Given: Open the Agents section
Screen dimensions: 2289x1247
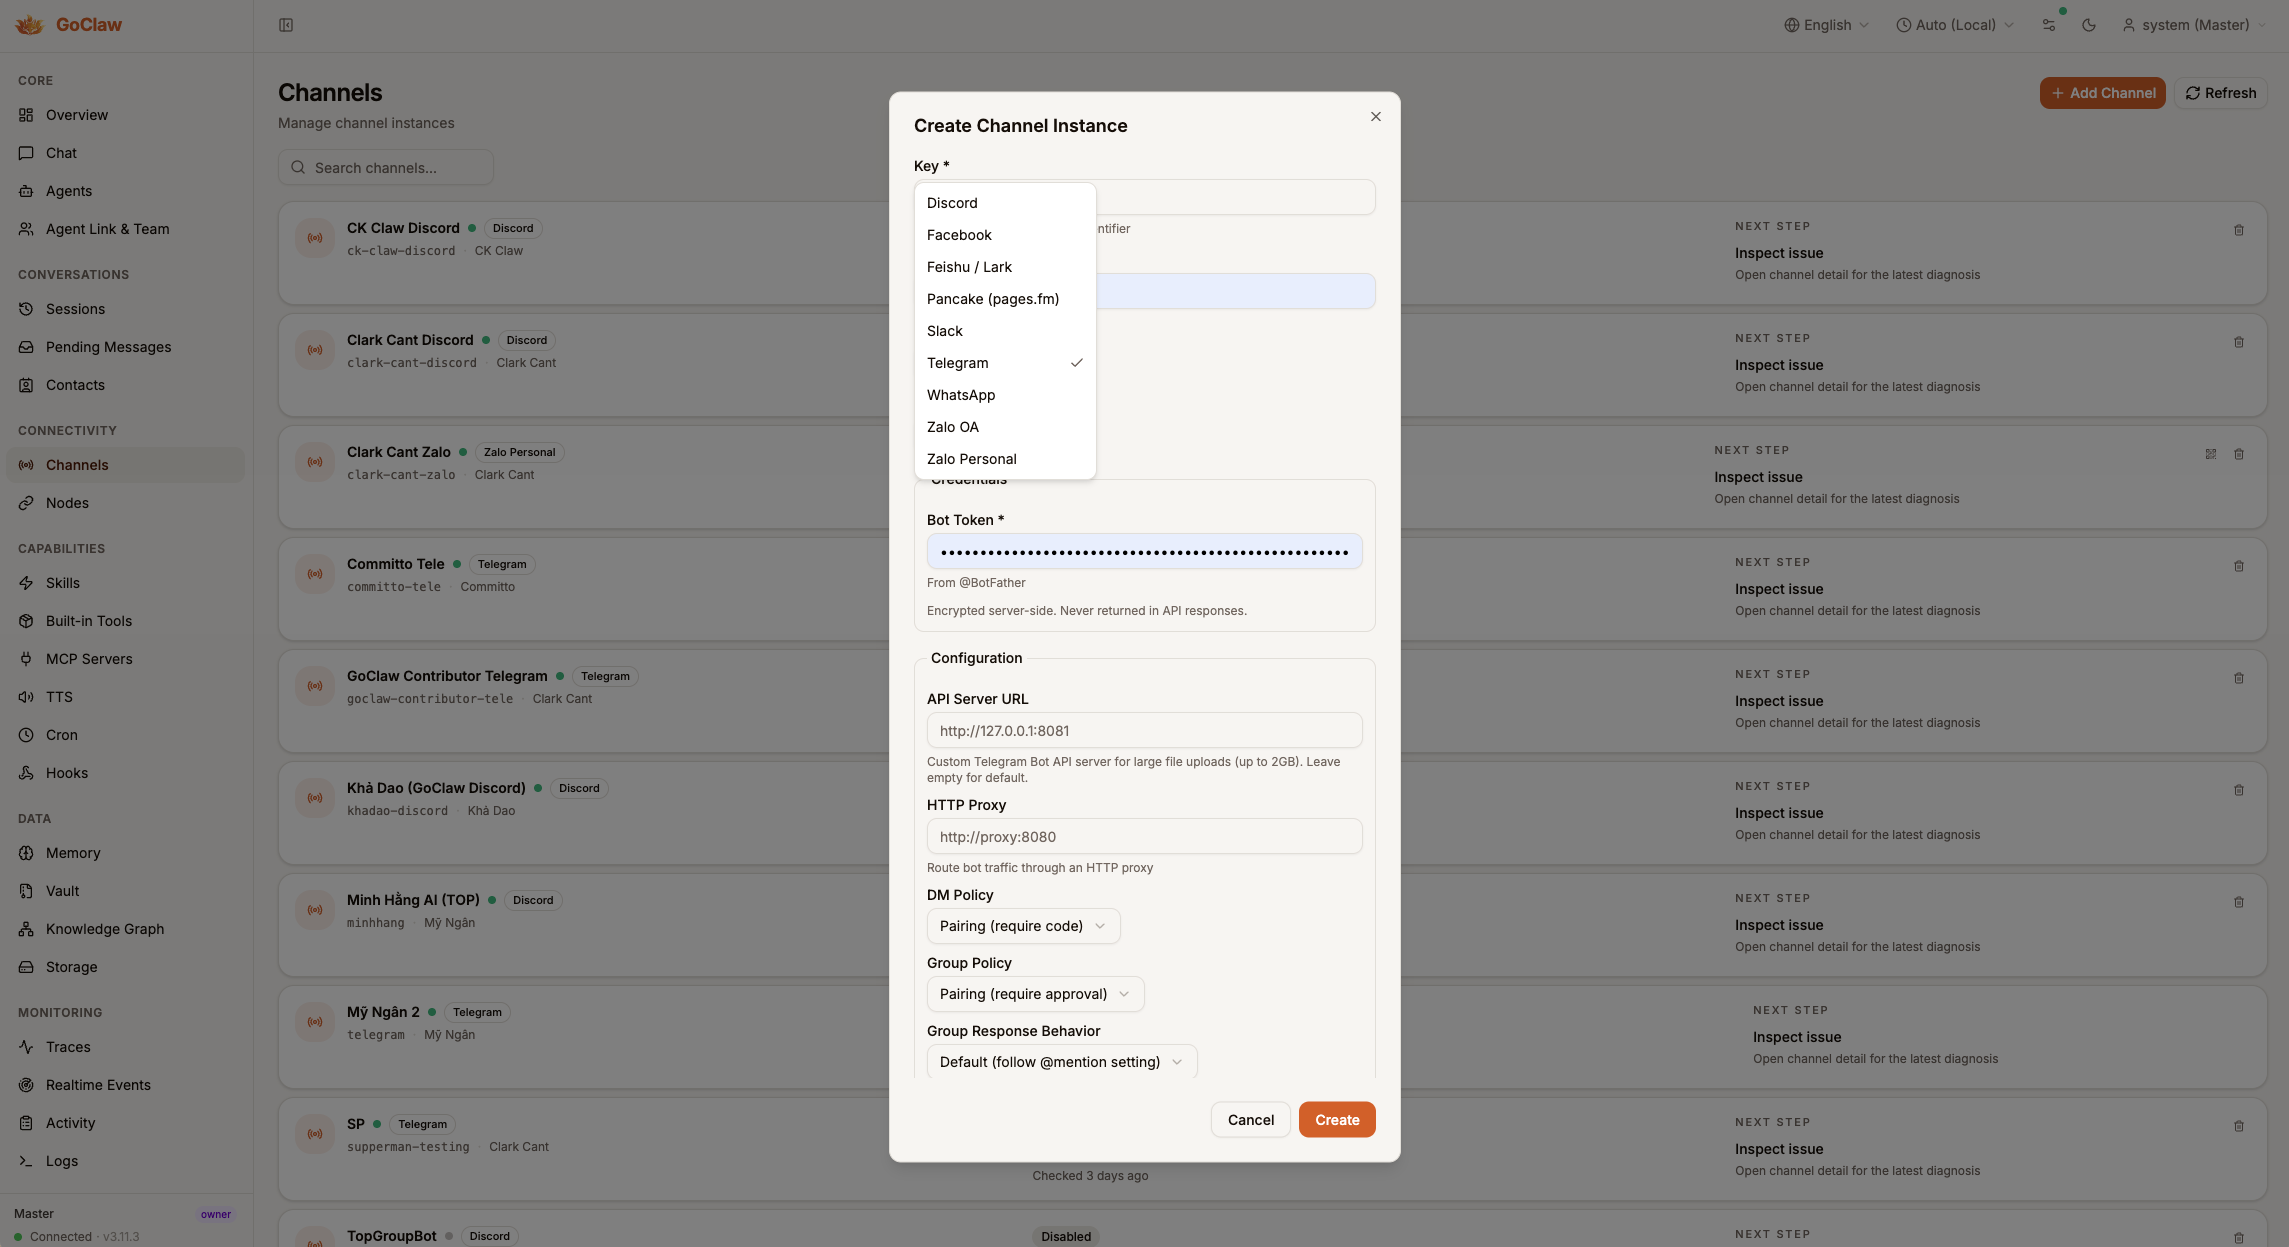Looking at the screenshot, I should (x=126, y=191).
